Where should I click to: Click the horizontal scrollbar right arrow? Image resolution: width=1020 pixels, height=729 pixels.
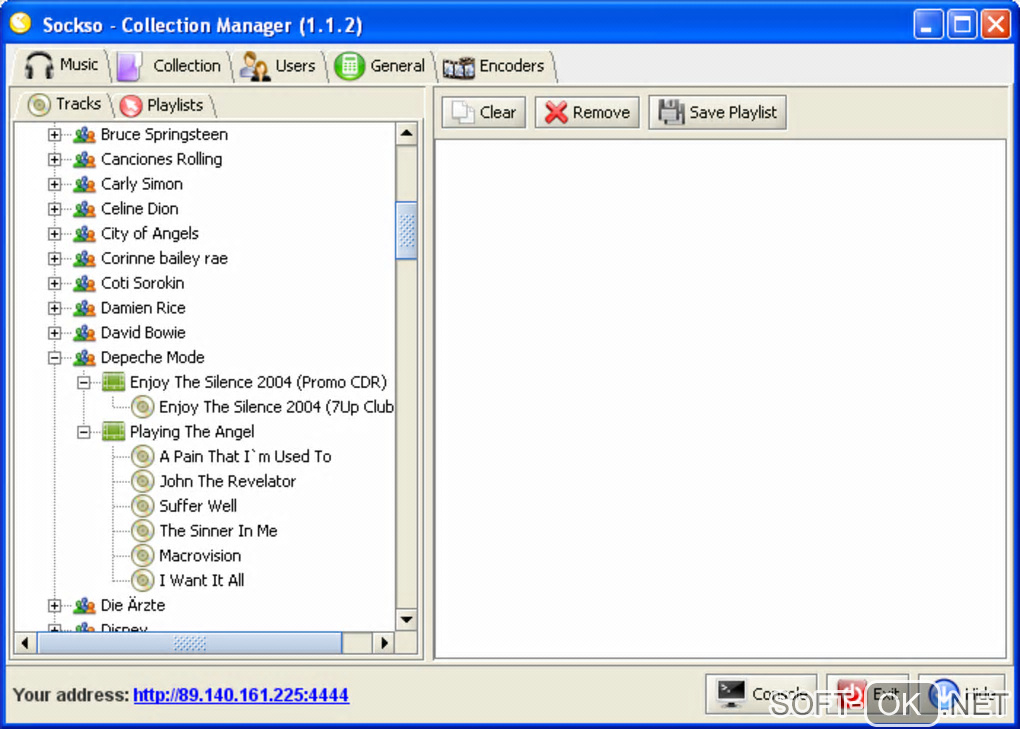[384, 643]
